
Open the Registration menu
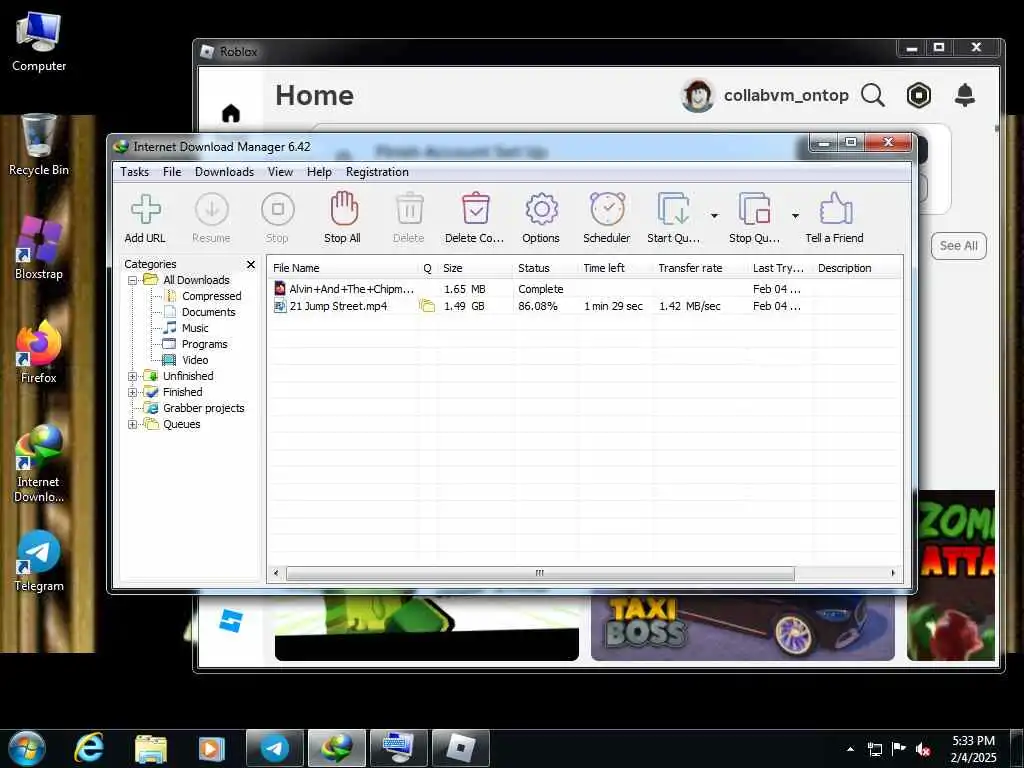click(377, 172)
